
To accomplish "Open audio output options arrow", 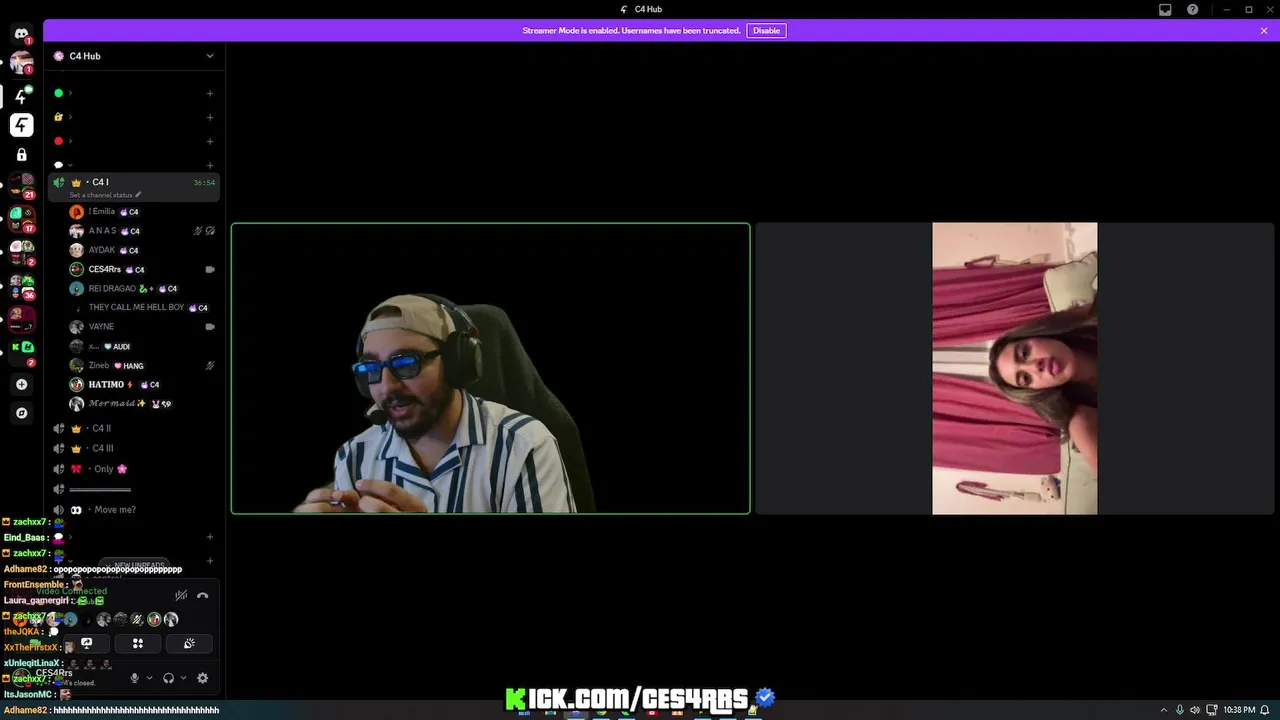I will 183,678.
